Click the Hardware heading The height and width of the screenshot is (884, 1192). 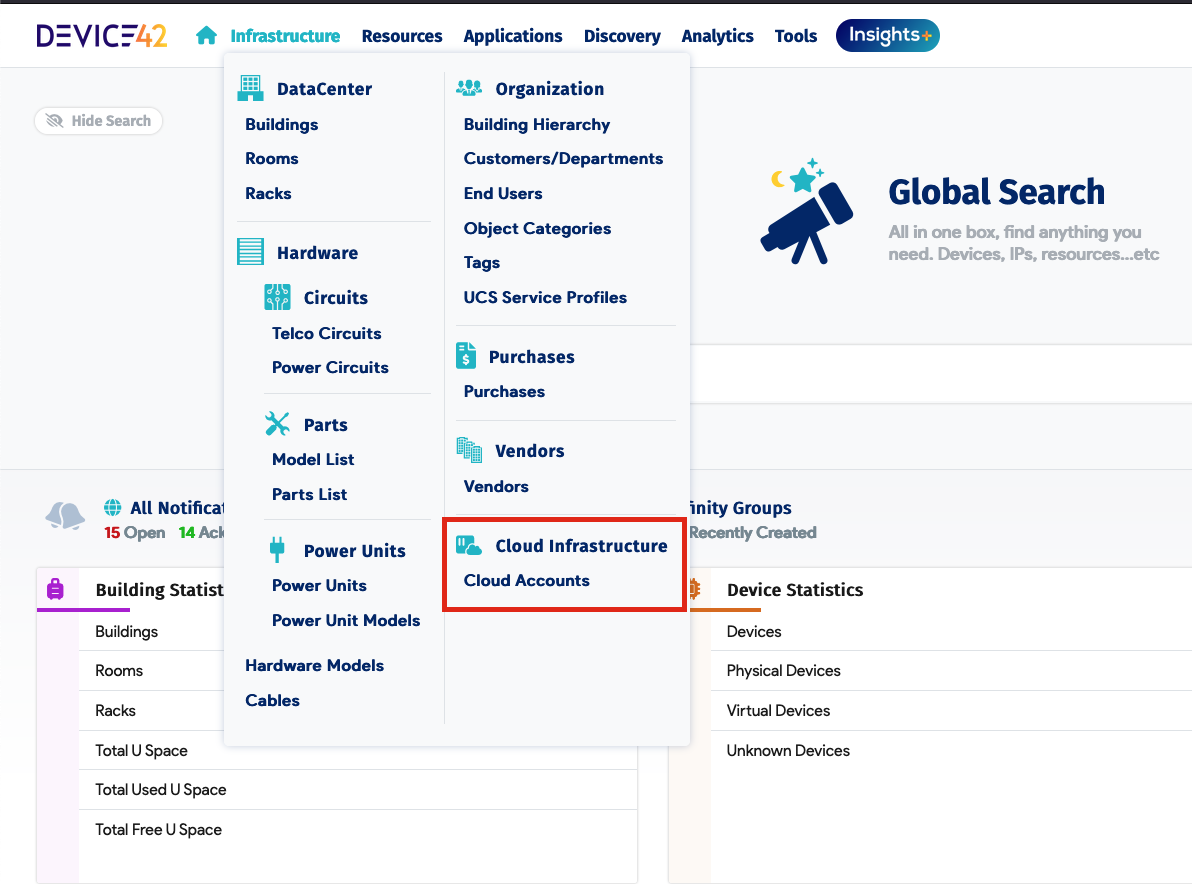click(317, 253)
